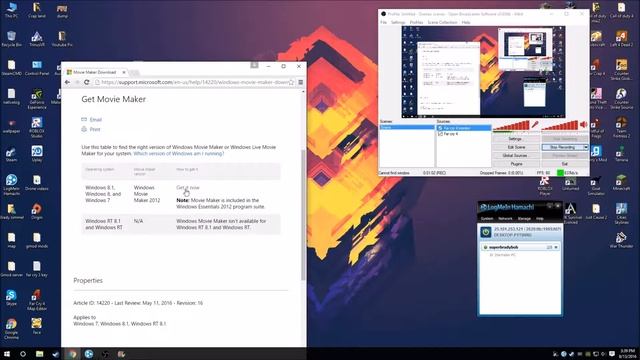This screenshot has width=640, height=360.
Task: Open the Control Panel desktop shortcut
Action: click(x=37, y=68)
